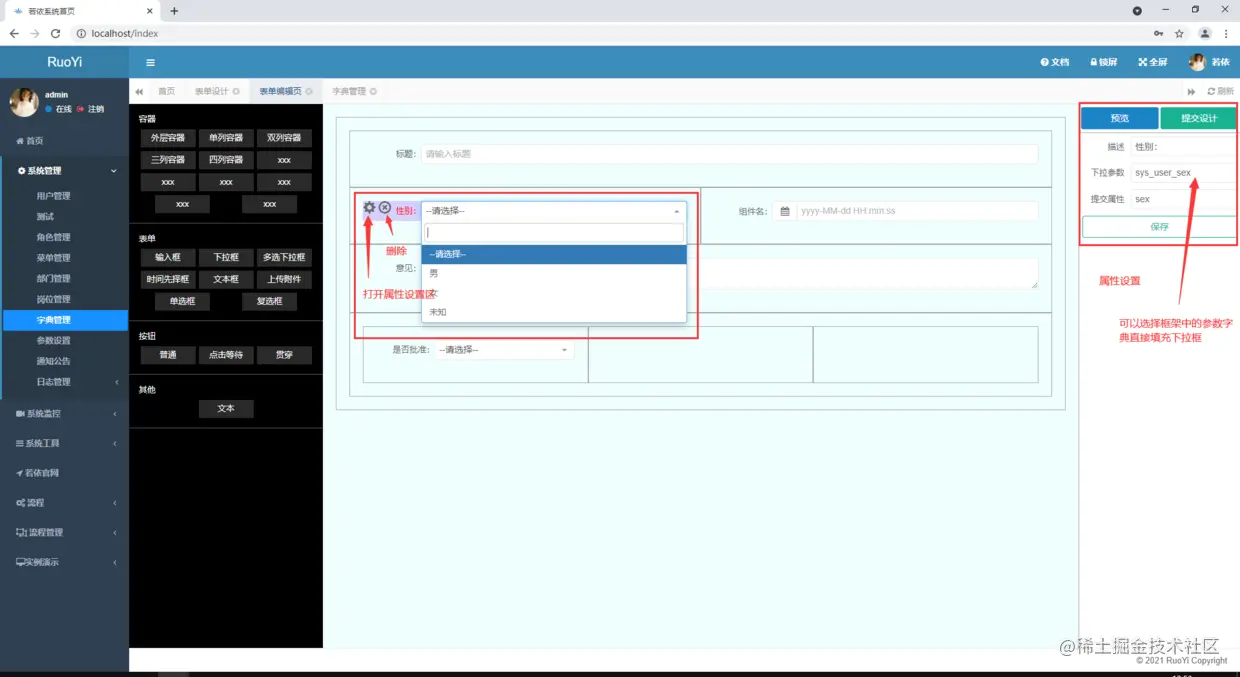Close the 表单编辑页 tab
Image resolution: width=1240 pixels, height=677 pixels.
309,91
